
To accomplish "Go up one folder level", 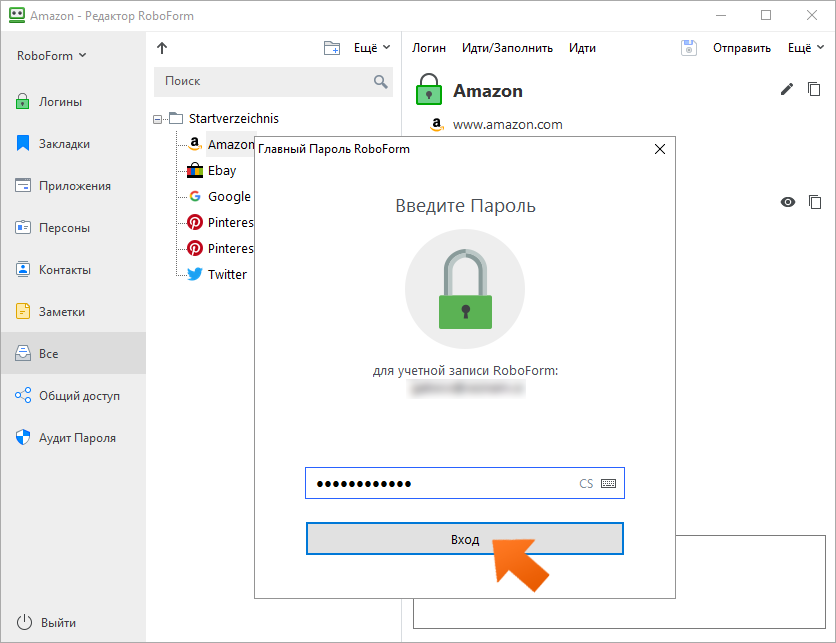I will click(162, 48).
